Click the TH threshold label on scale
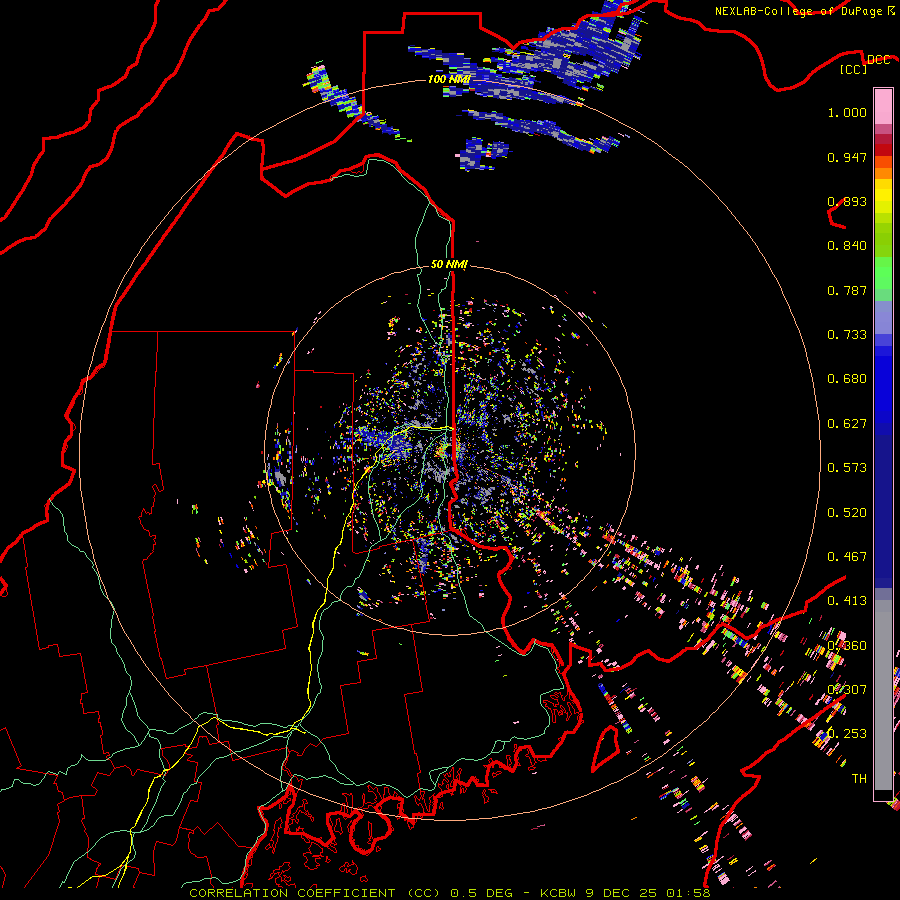The height and width of the screenshot is (900, 900). pos(859,779)
